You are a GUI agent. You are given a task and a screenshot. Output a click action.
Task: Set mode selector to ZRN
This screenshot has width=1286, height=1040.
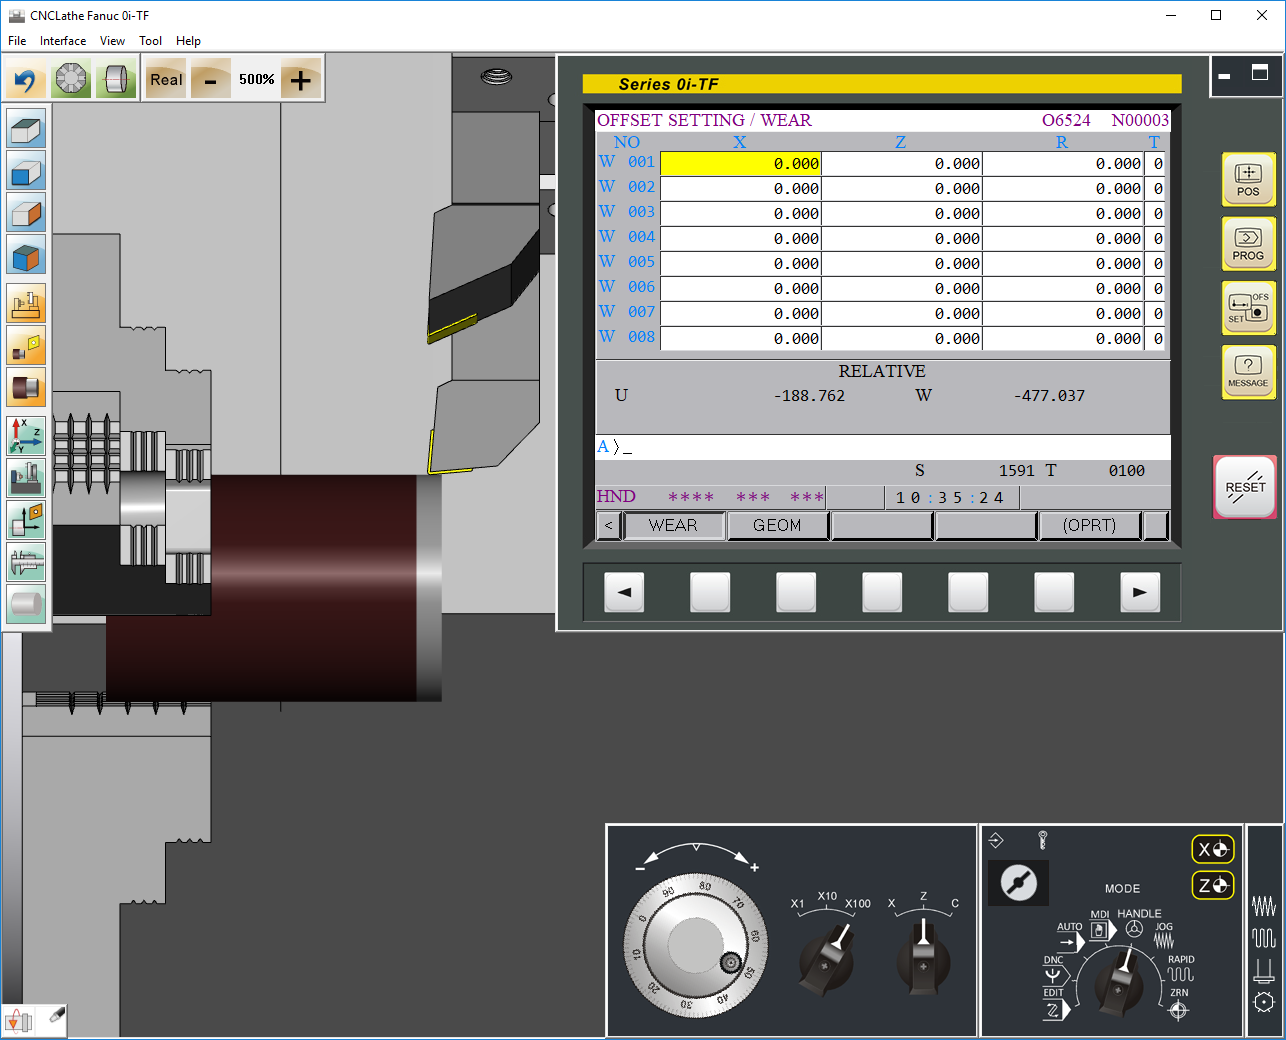tap(1179, 1004)
